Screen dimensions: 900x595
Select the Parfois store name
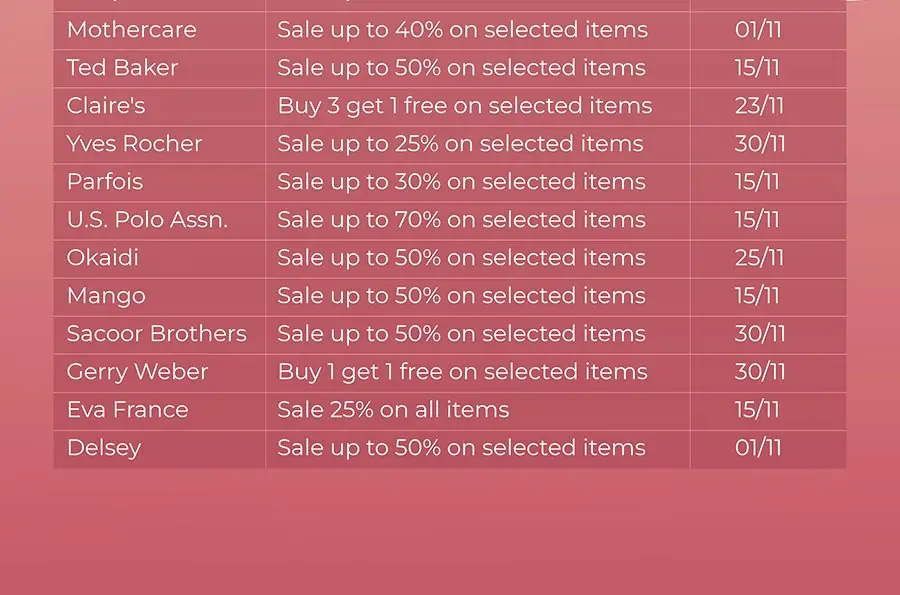[x=105, y=182]
